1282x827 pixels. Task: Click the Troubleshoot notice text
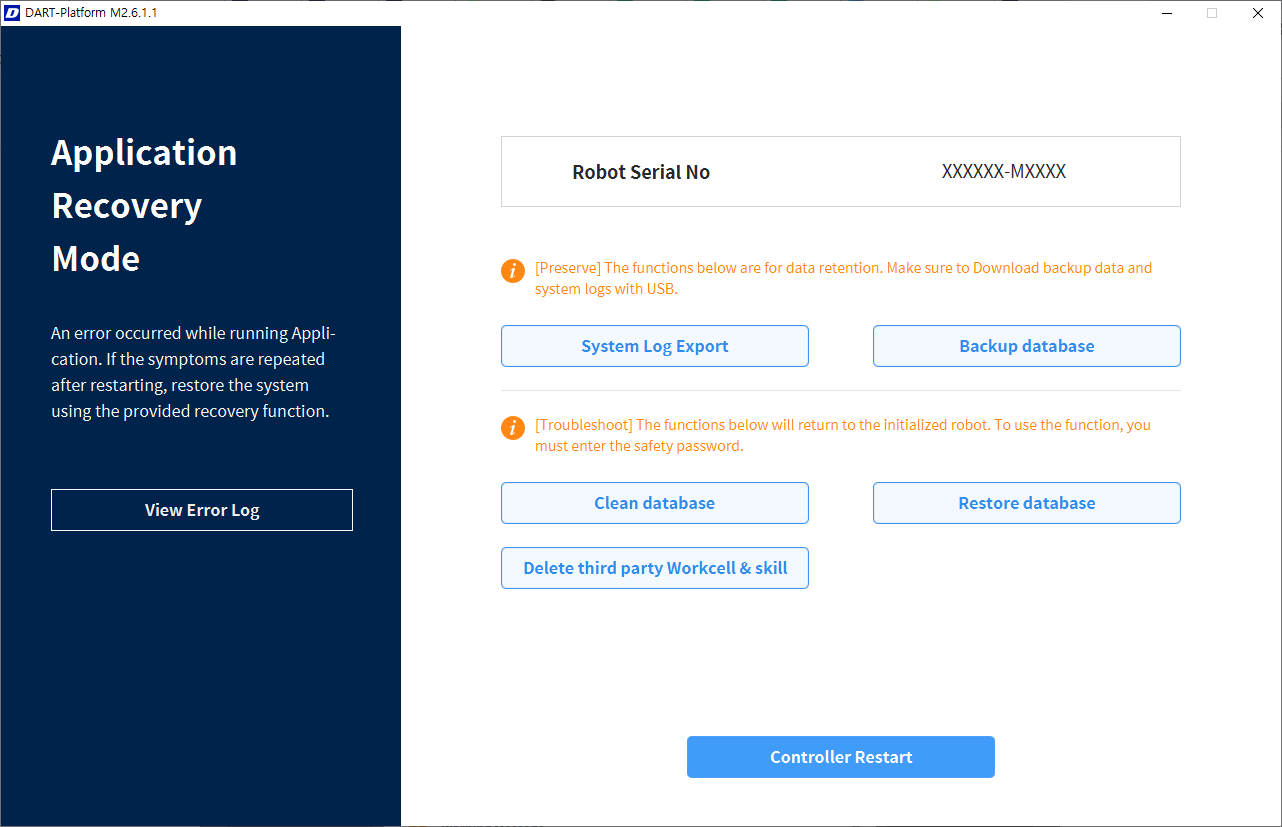tap(843, 435)
